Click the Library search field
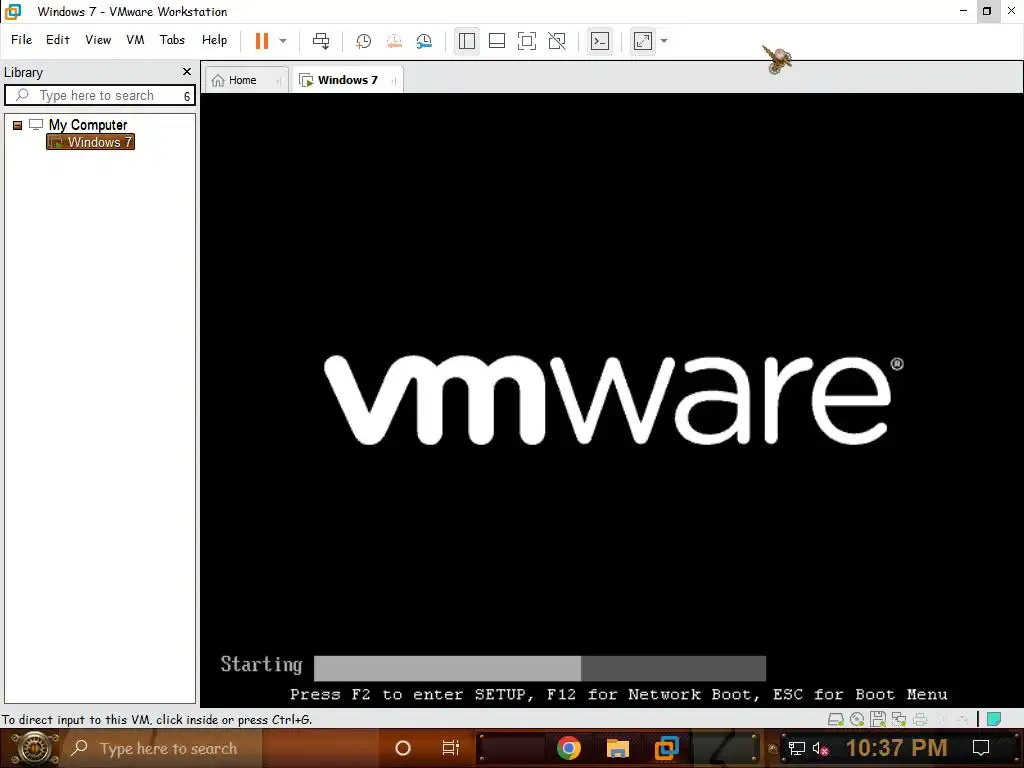Image resolution: width=1024 pixels, height=768 pixels. pyautogui.click(x=99, y=95)
